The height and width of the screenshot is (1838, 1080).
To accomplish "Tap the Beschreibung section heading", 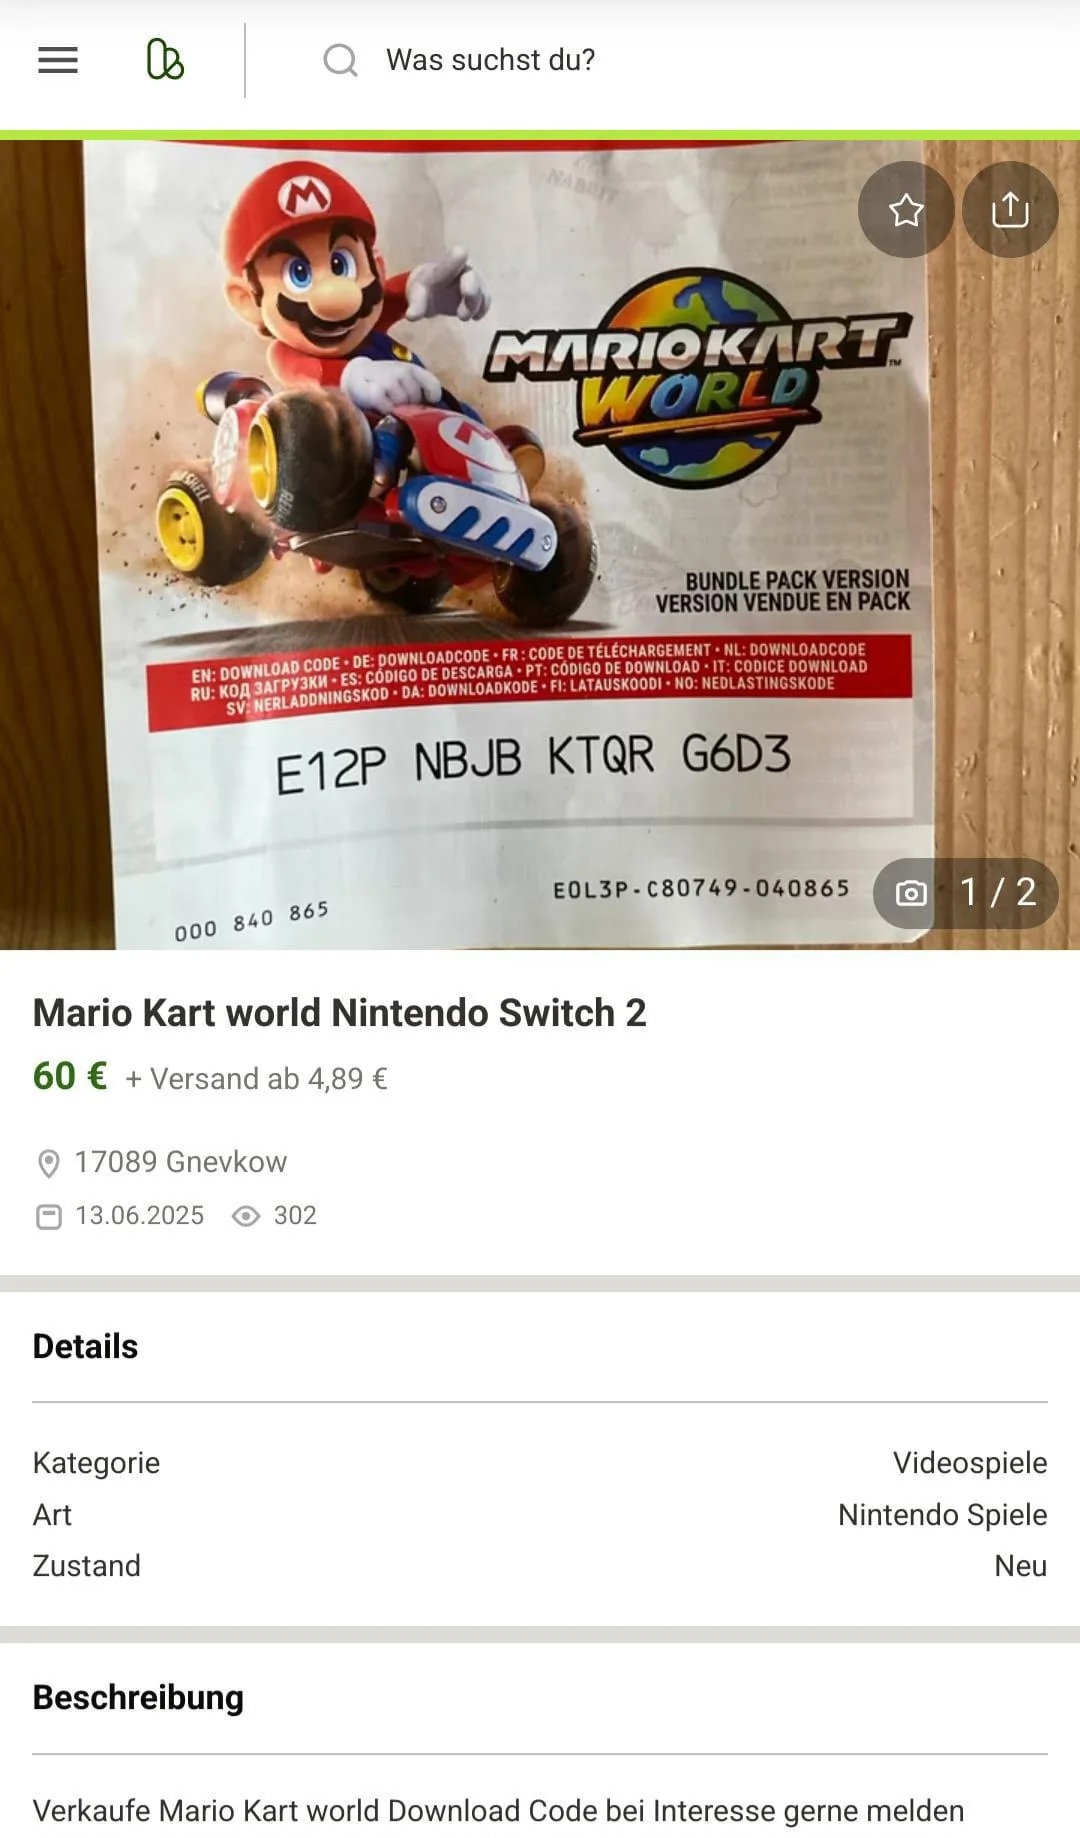I will 138,1698.
